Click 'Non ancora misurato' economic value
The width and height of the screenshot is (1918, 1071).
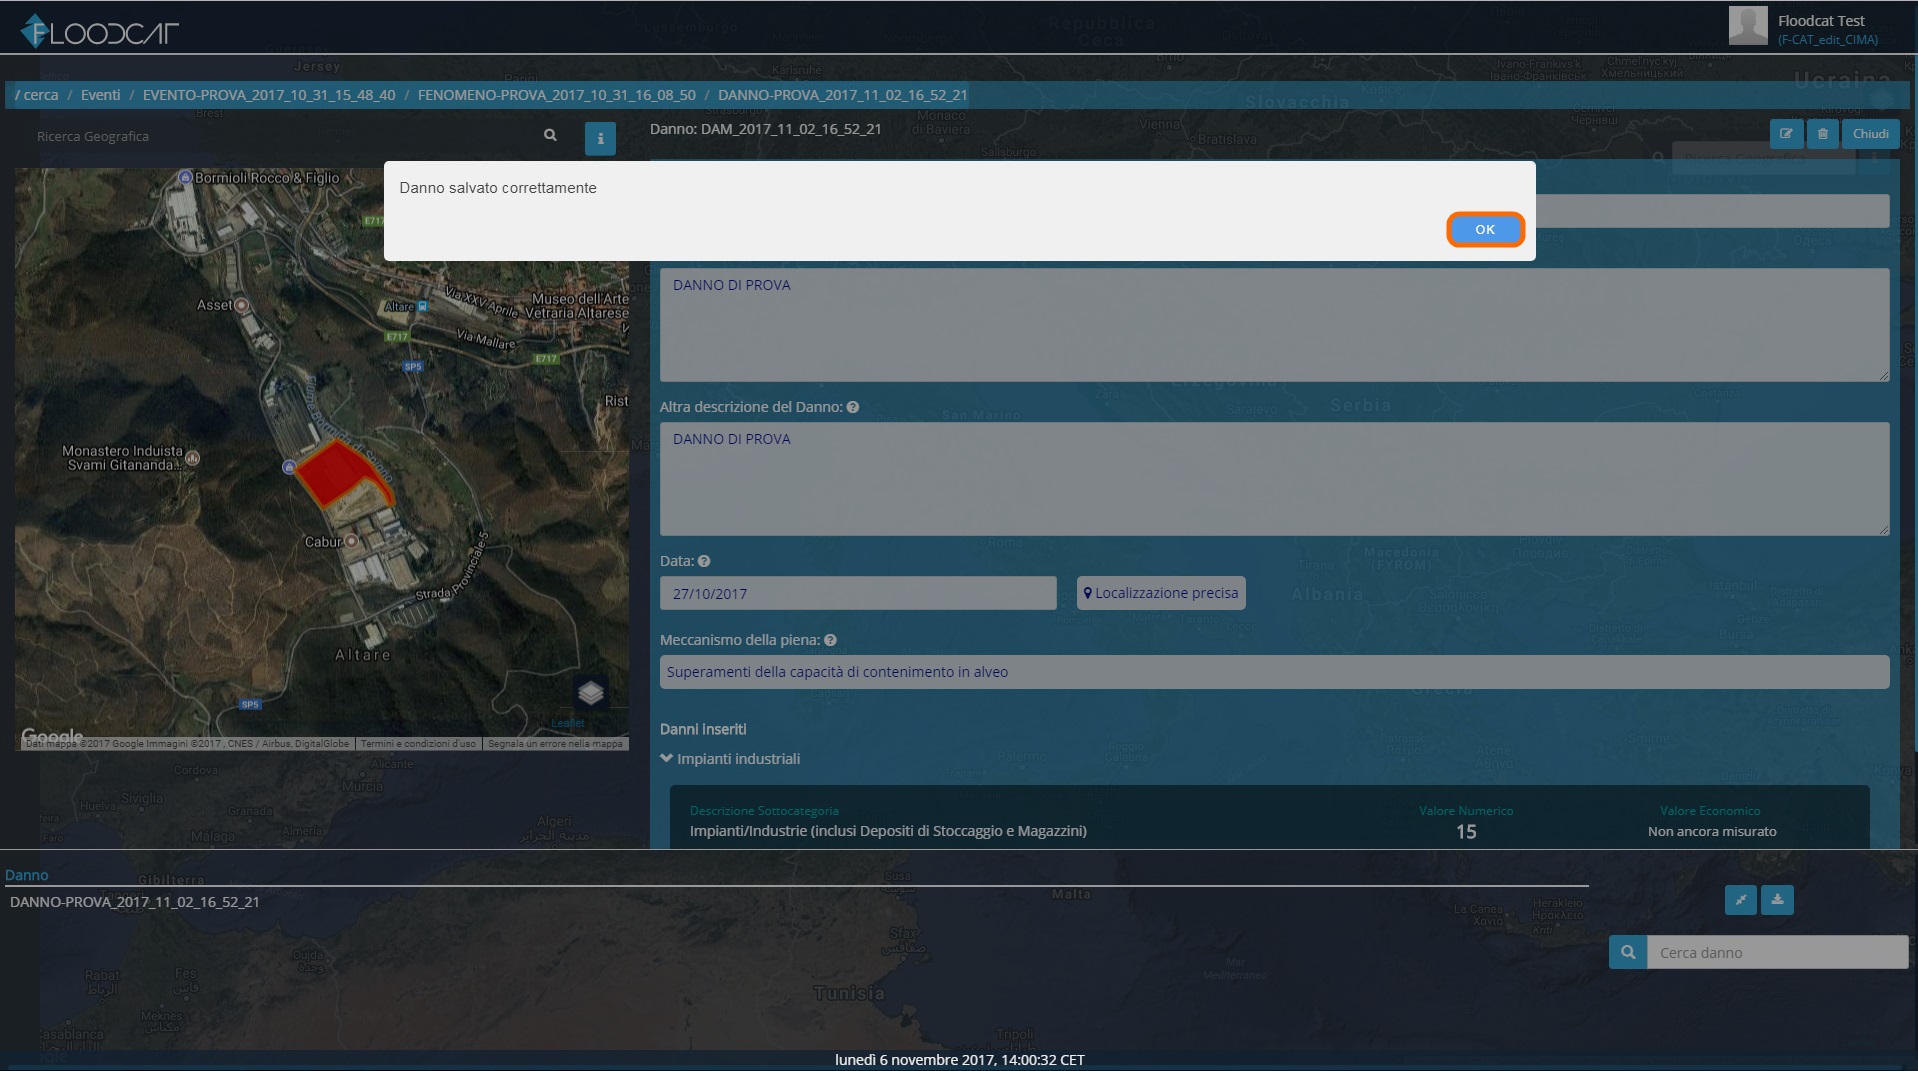pos(1712,832)
